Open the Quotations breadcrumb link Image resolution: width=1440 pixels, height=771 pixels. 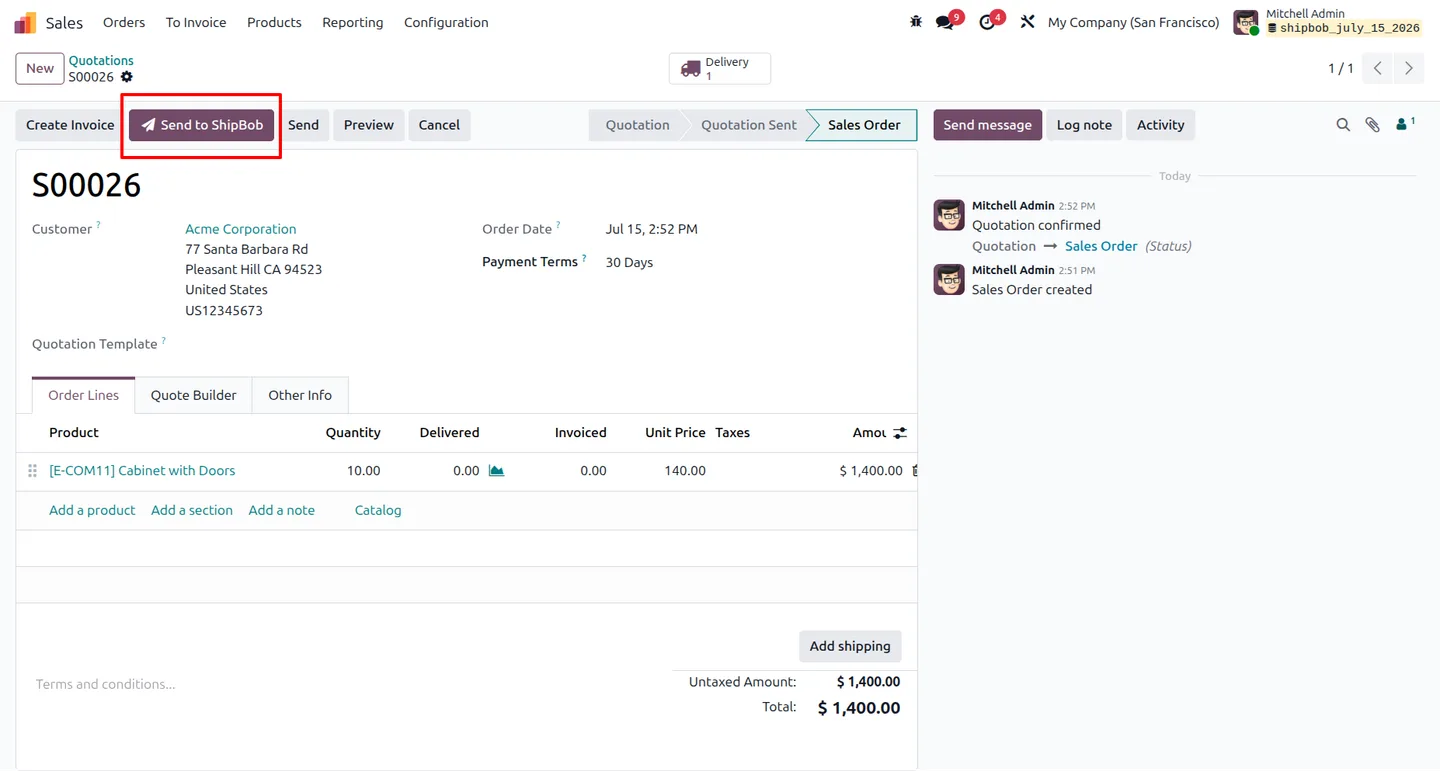101,60
